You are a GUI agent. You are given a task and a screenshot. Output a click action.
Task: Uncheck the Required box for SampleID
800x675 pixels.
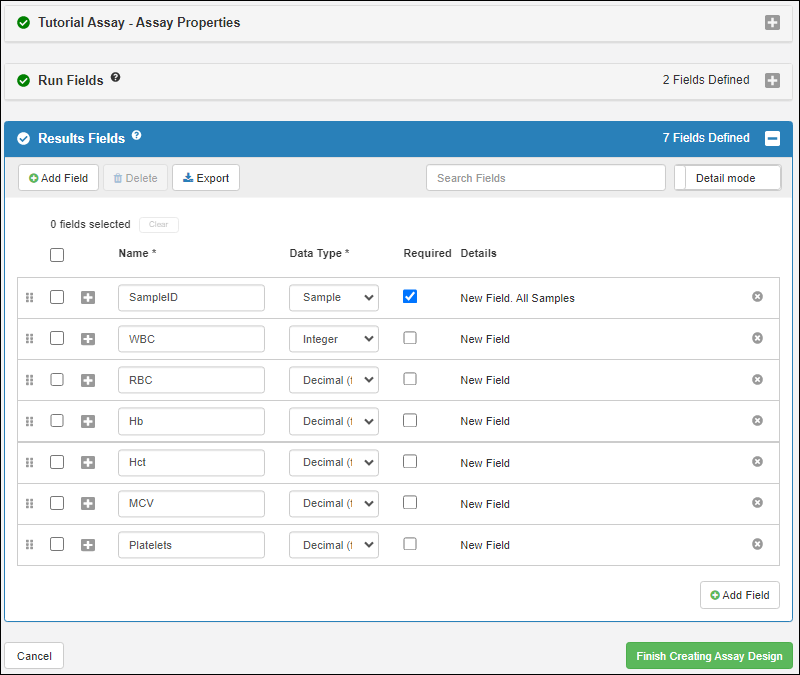click(410, 297)
